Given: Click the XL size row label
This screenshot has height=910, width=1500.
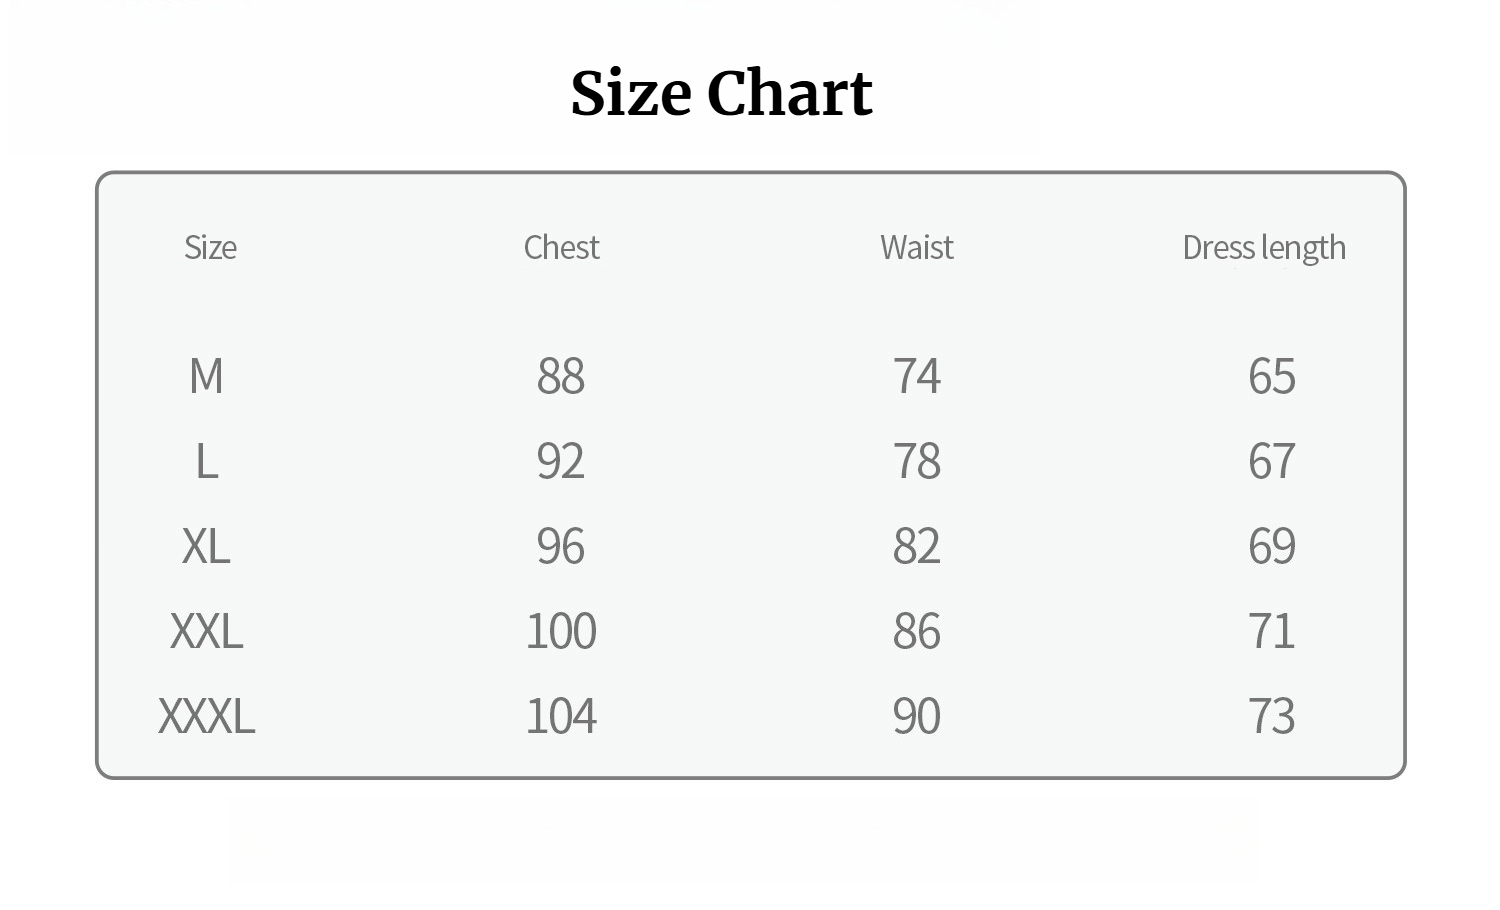Looking at the screenshot, I should coord(206,546).
